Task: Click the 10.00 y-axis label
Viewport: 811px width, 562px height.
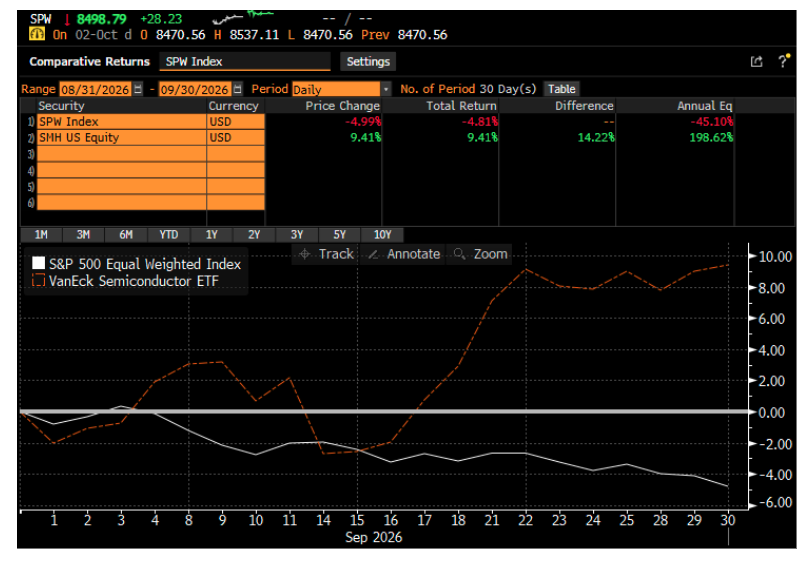Action: (775, 257)
